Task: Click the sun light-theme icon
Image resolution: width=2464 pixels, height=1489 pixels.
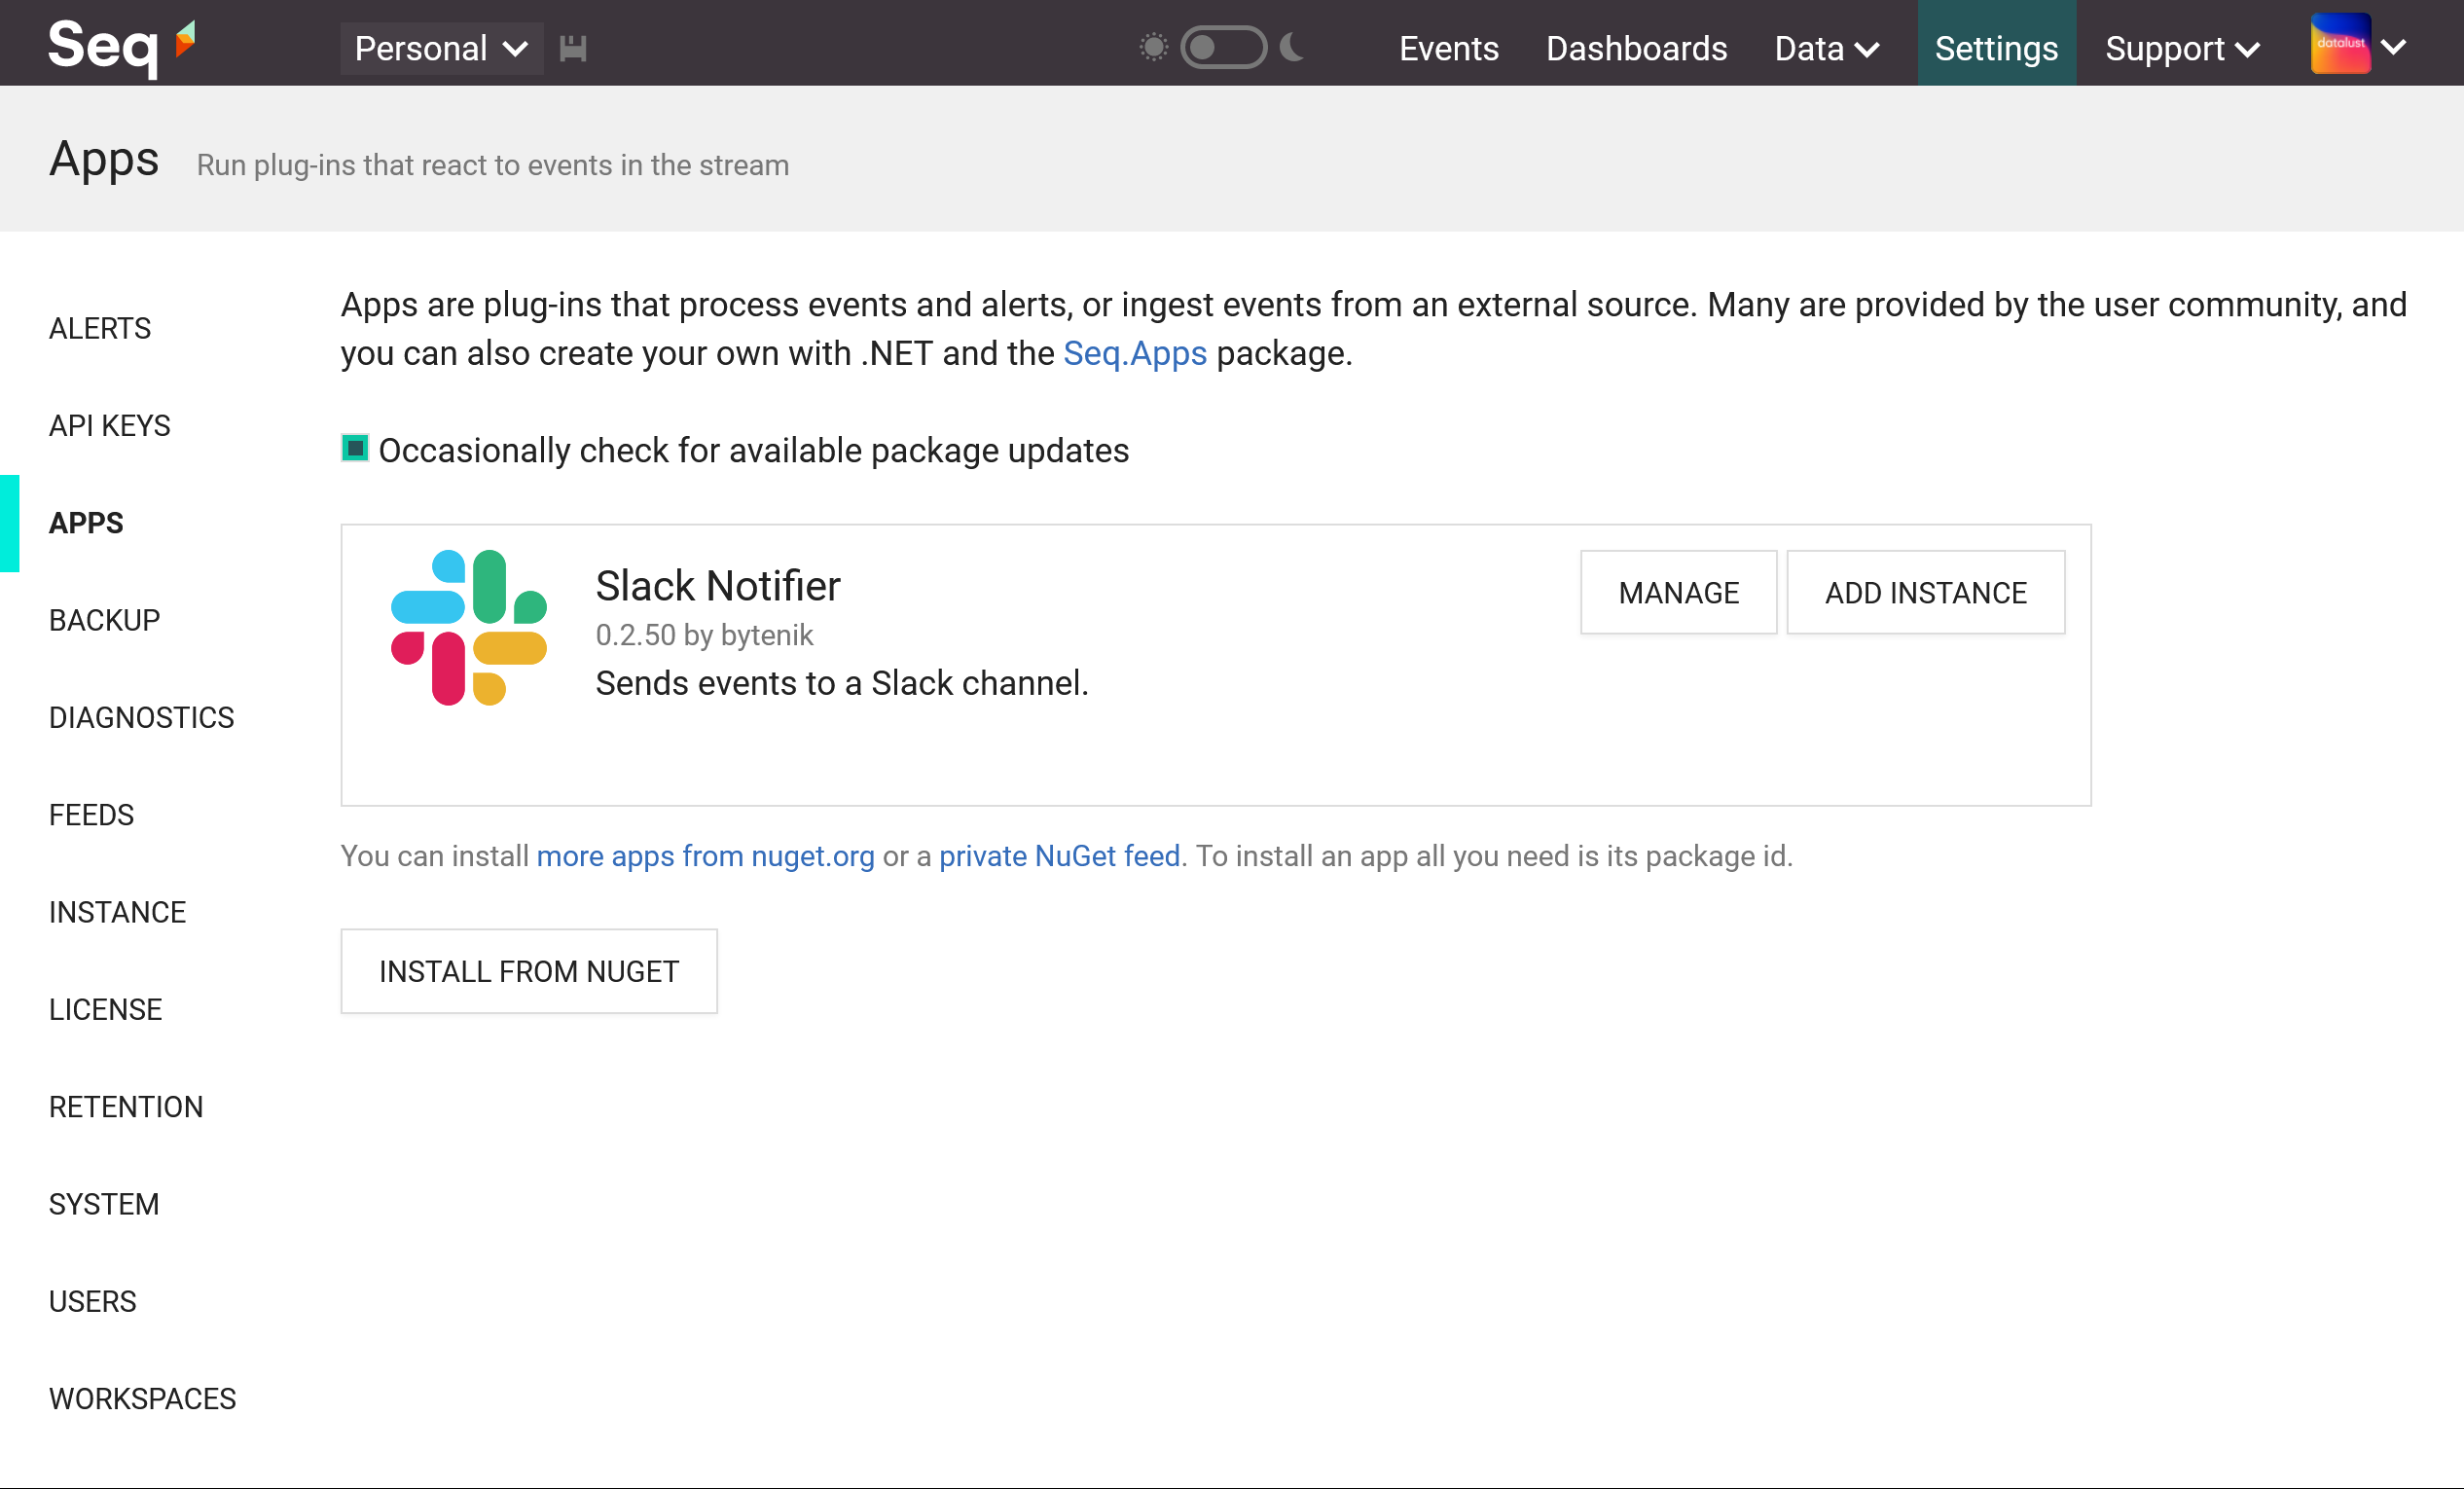Action: point(1153,47)
